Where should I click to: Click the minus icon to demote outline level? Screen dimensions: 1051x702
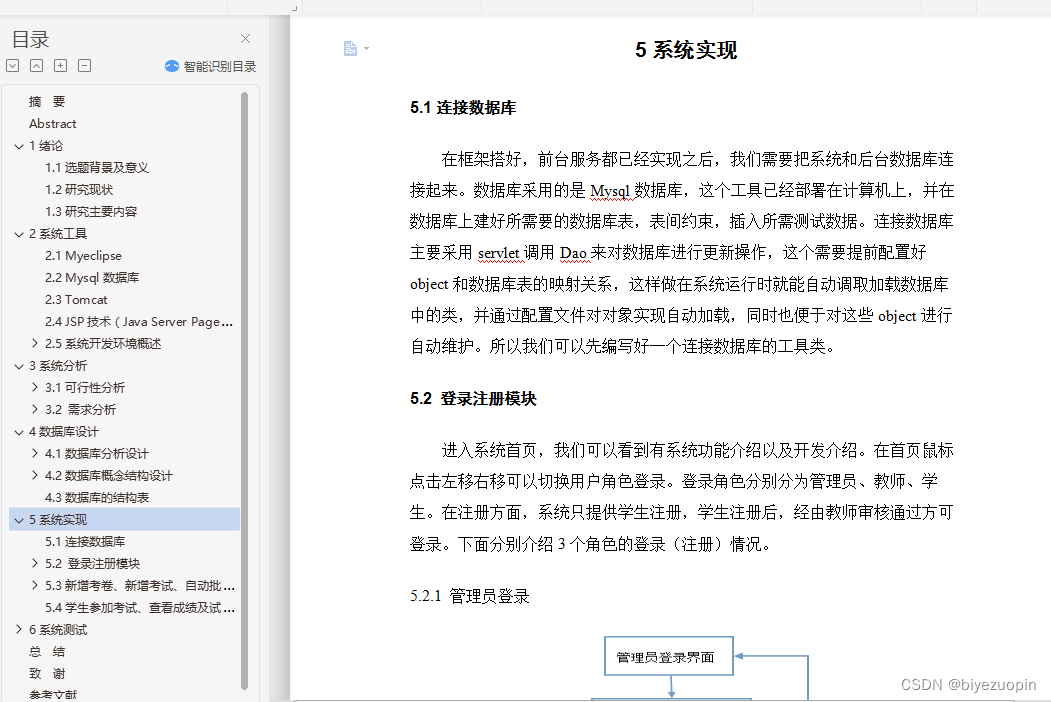pos(84,65)
